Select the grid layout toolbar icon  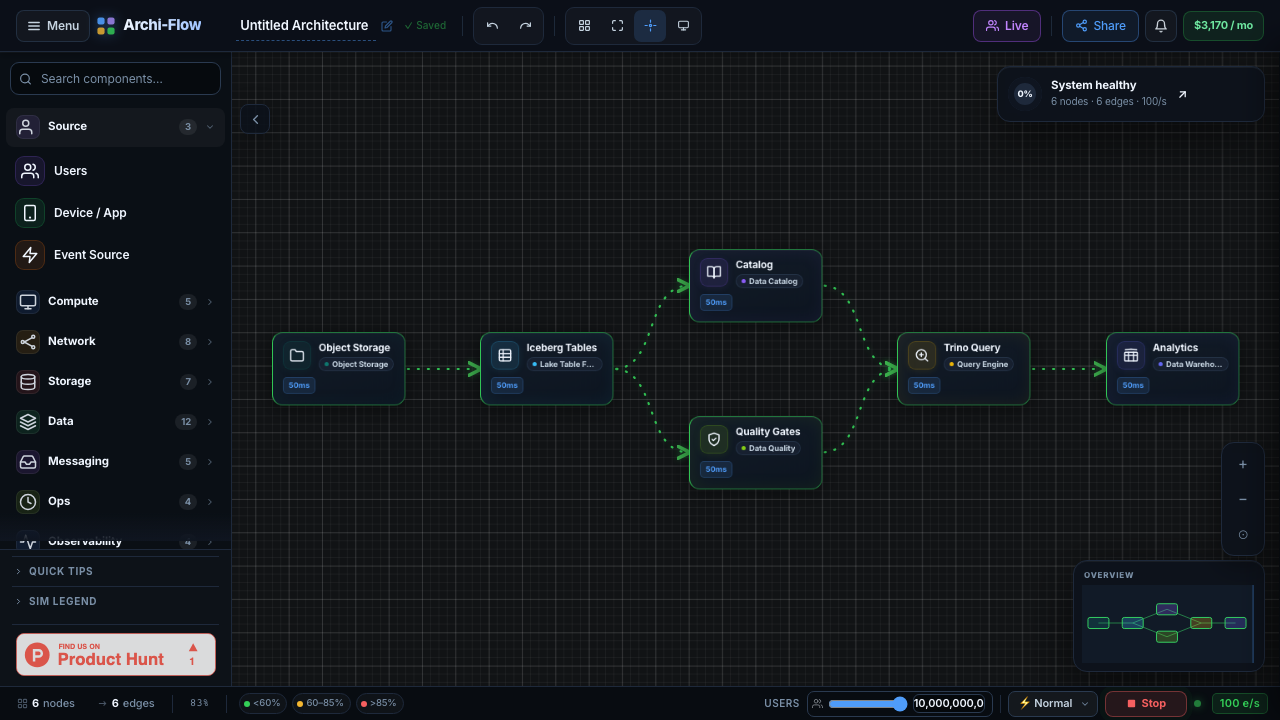click(585, 26)
